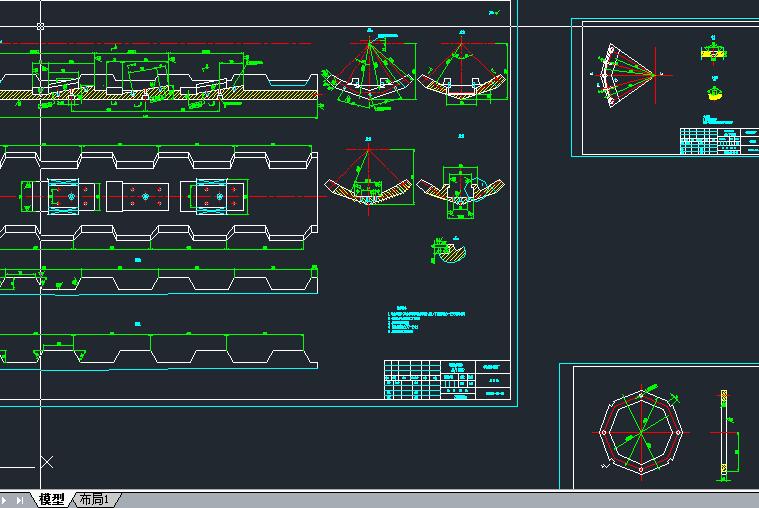
Task: Click the main sheet's title block table
Action: point(447,380)
